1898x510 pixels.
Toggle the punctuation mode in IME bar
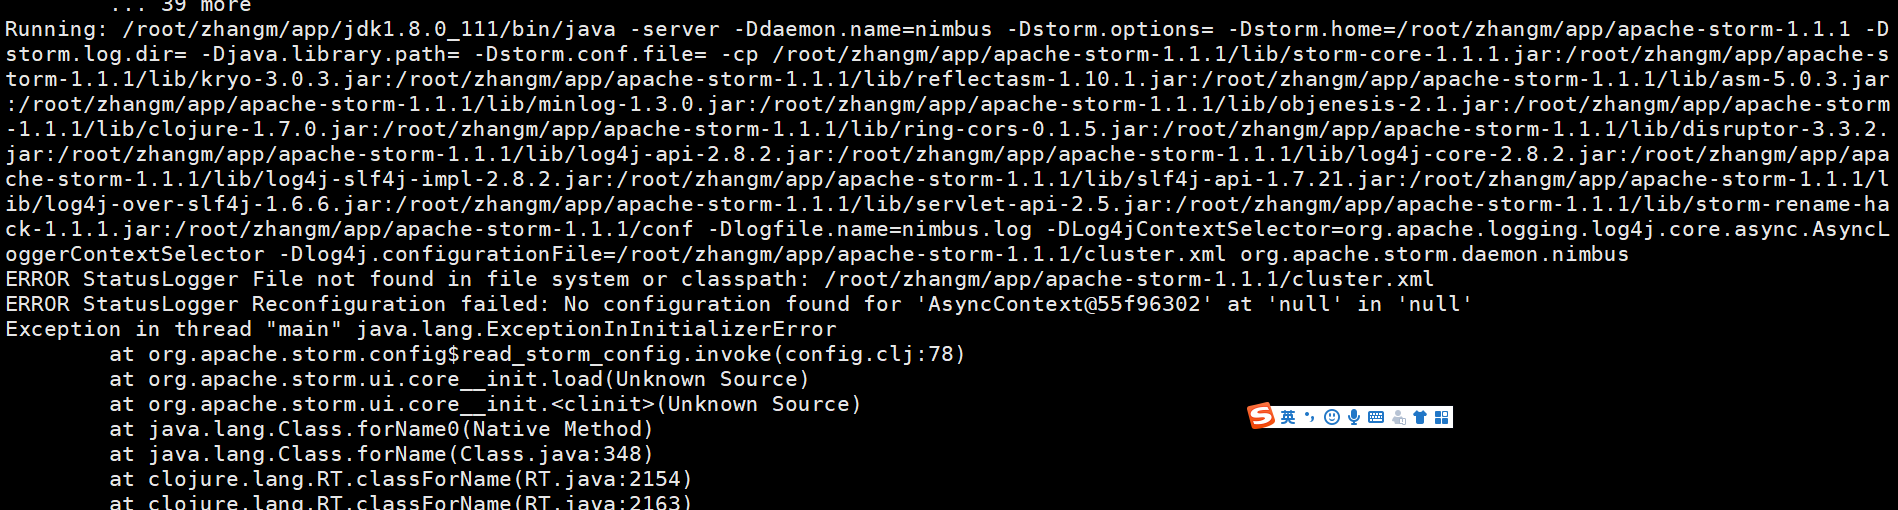click(x=1309, y=417)
